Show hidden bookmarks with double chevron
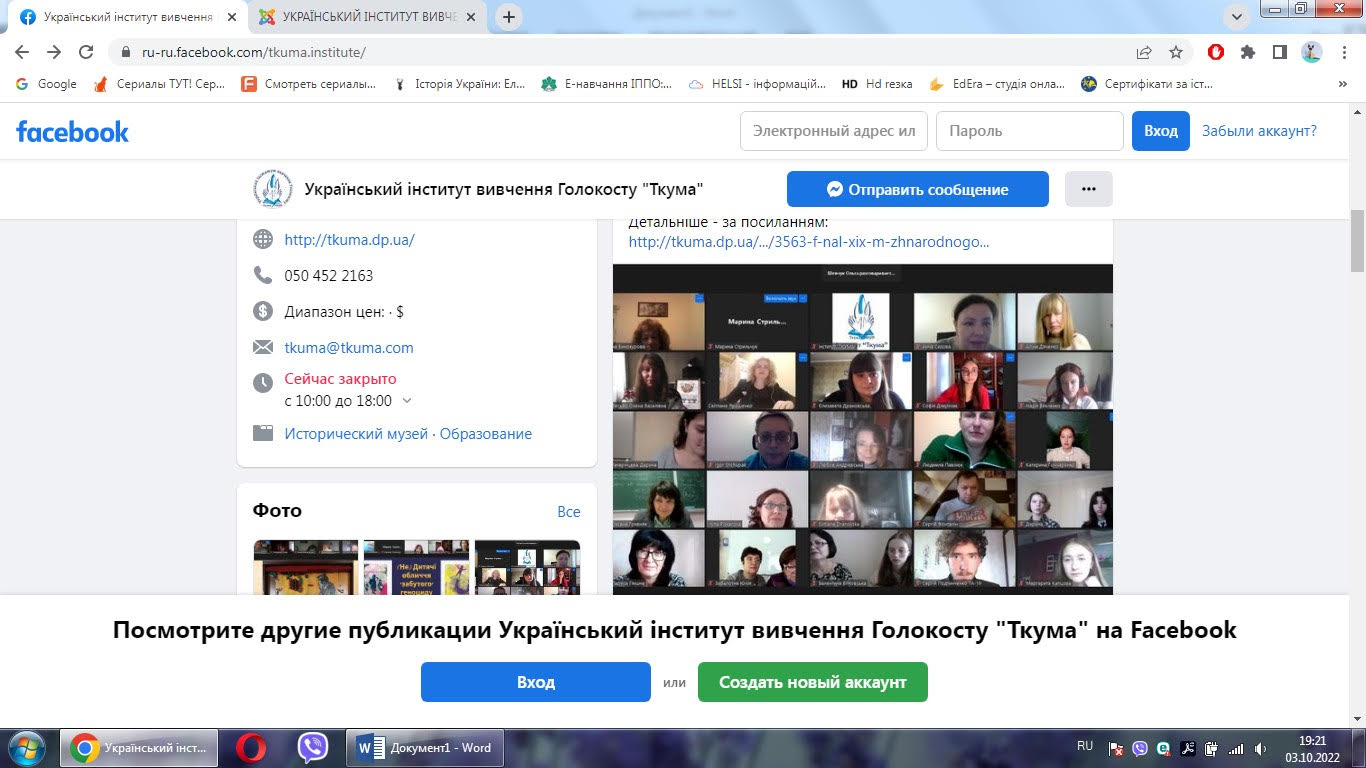 [x=1342, y=84]
